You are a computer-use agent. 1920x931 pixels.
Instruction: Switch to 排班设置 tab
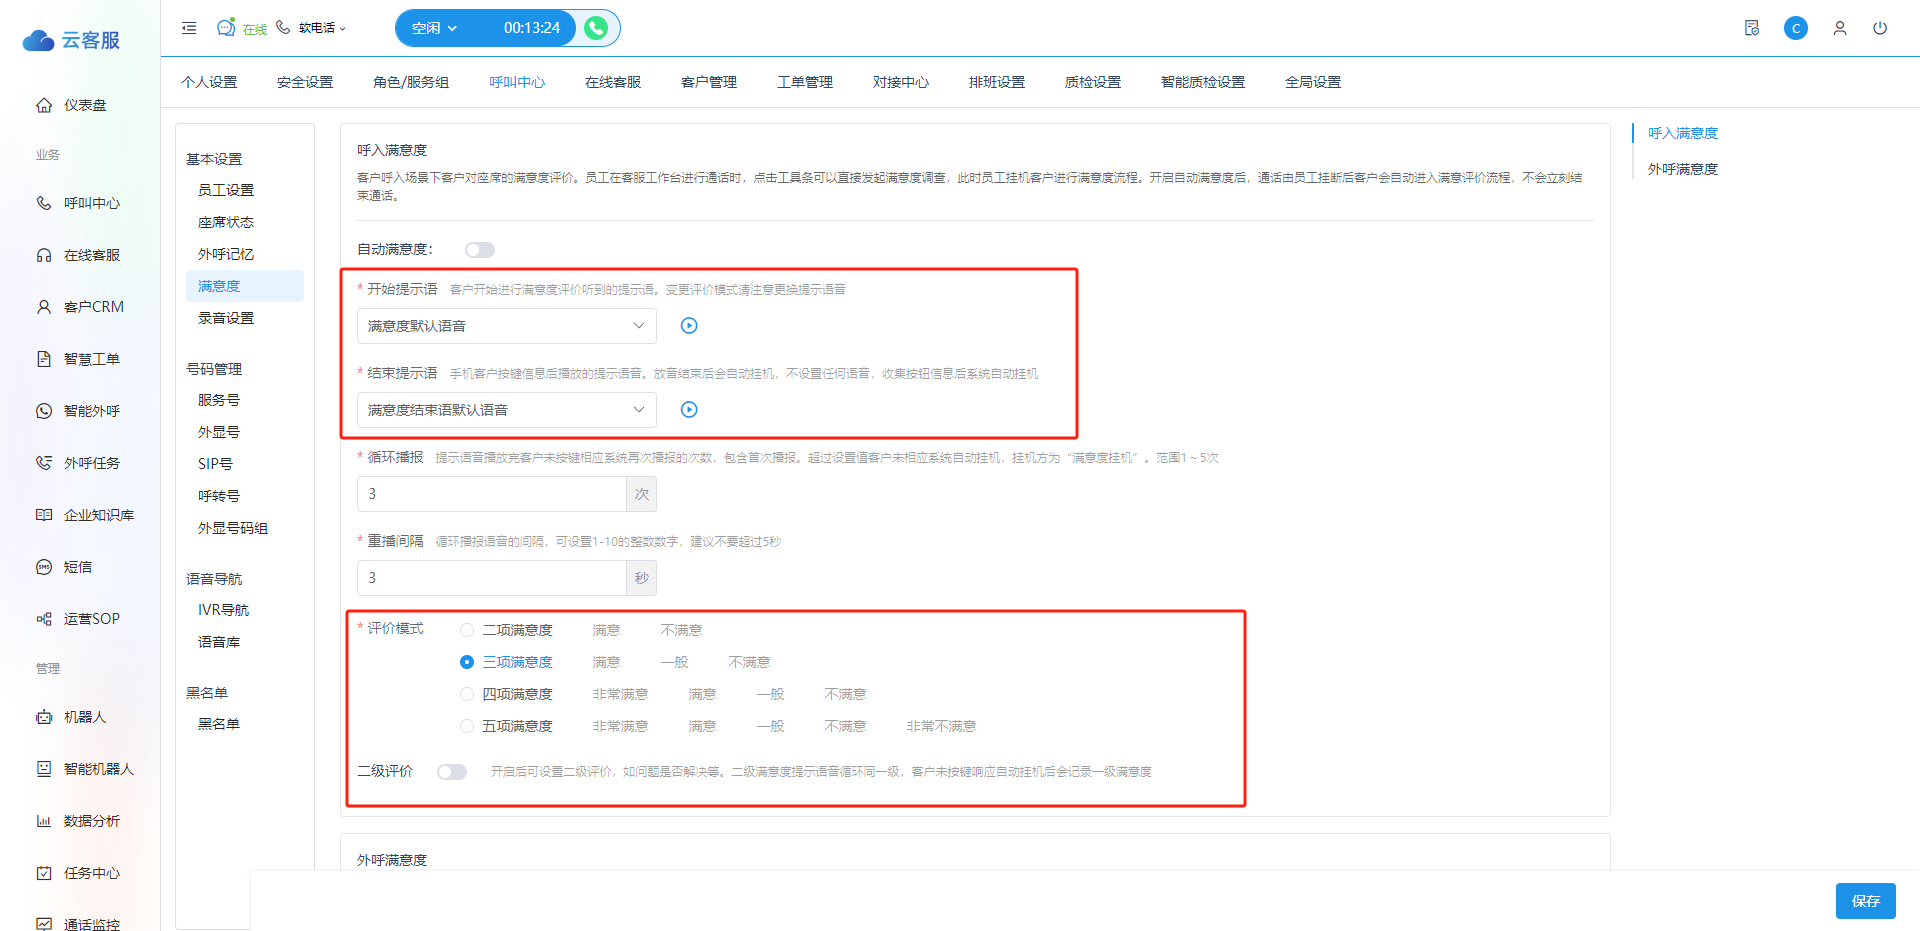(997, 82)
